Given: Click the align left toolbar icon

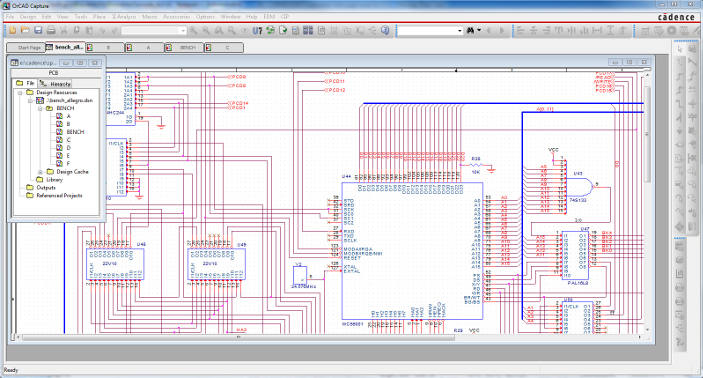Looking at the screenshot, I should tap(520, 30).
